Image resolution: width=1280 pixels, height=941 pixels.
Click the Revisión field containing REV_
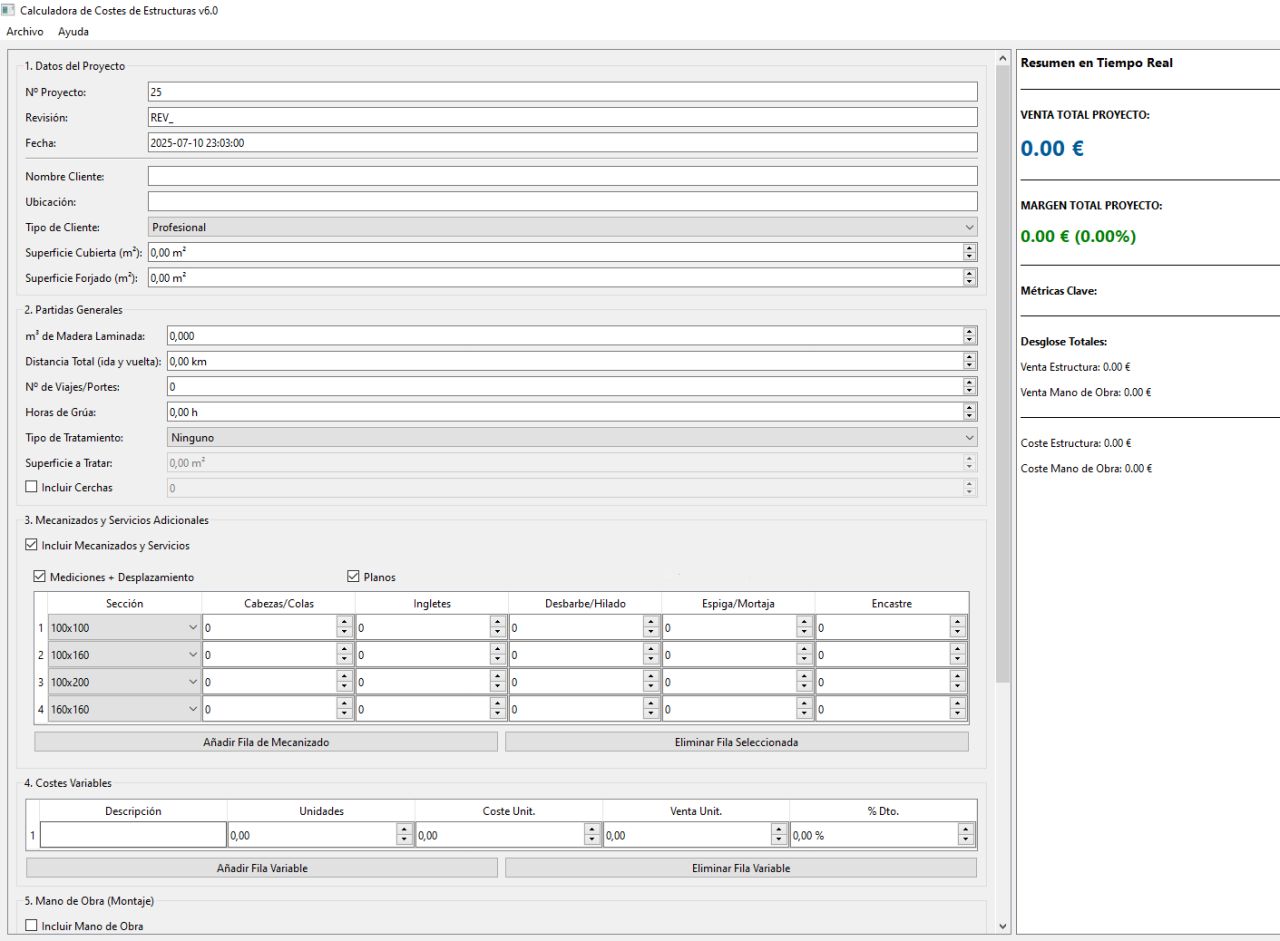pos(562,117)
